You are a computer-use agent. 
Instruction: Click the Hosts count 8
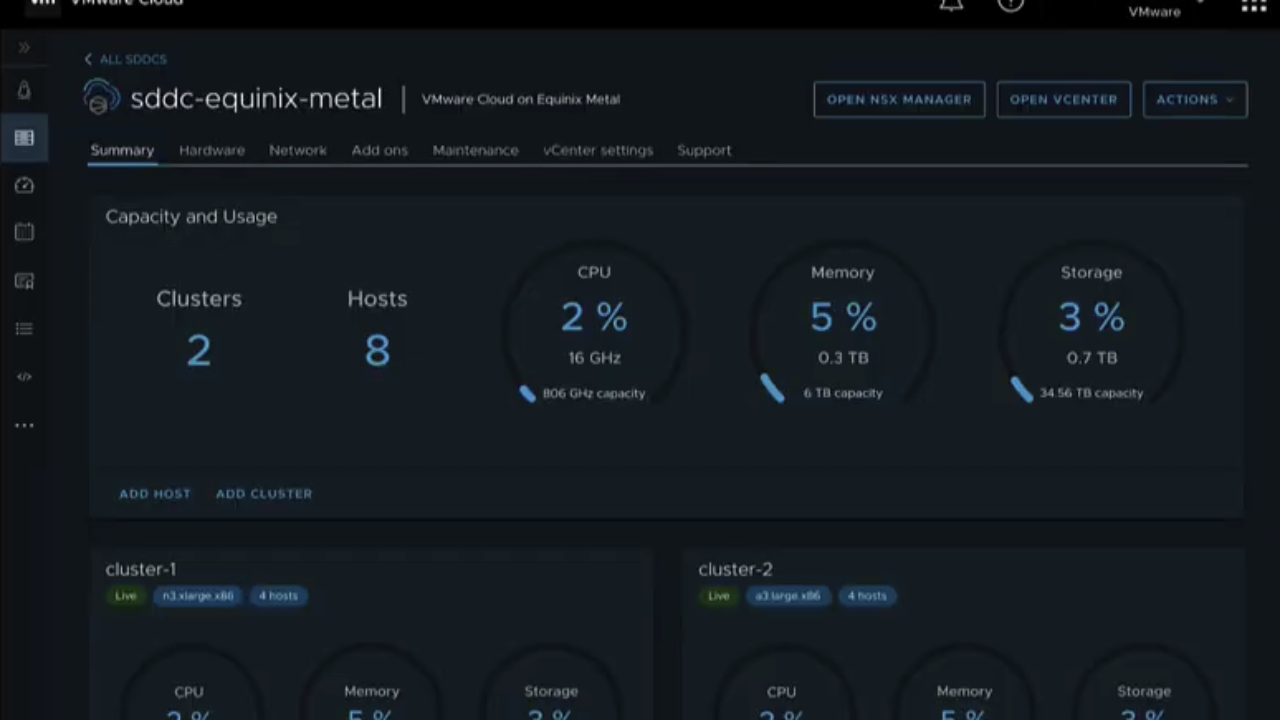point(377,350)
